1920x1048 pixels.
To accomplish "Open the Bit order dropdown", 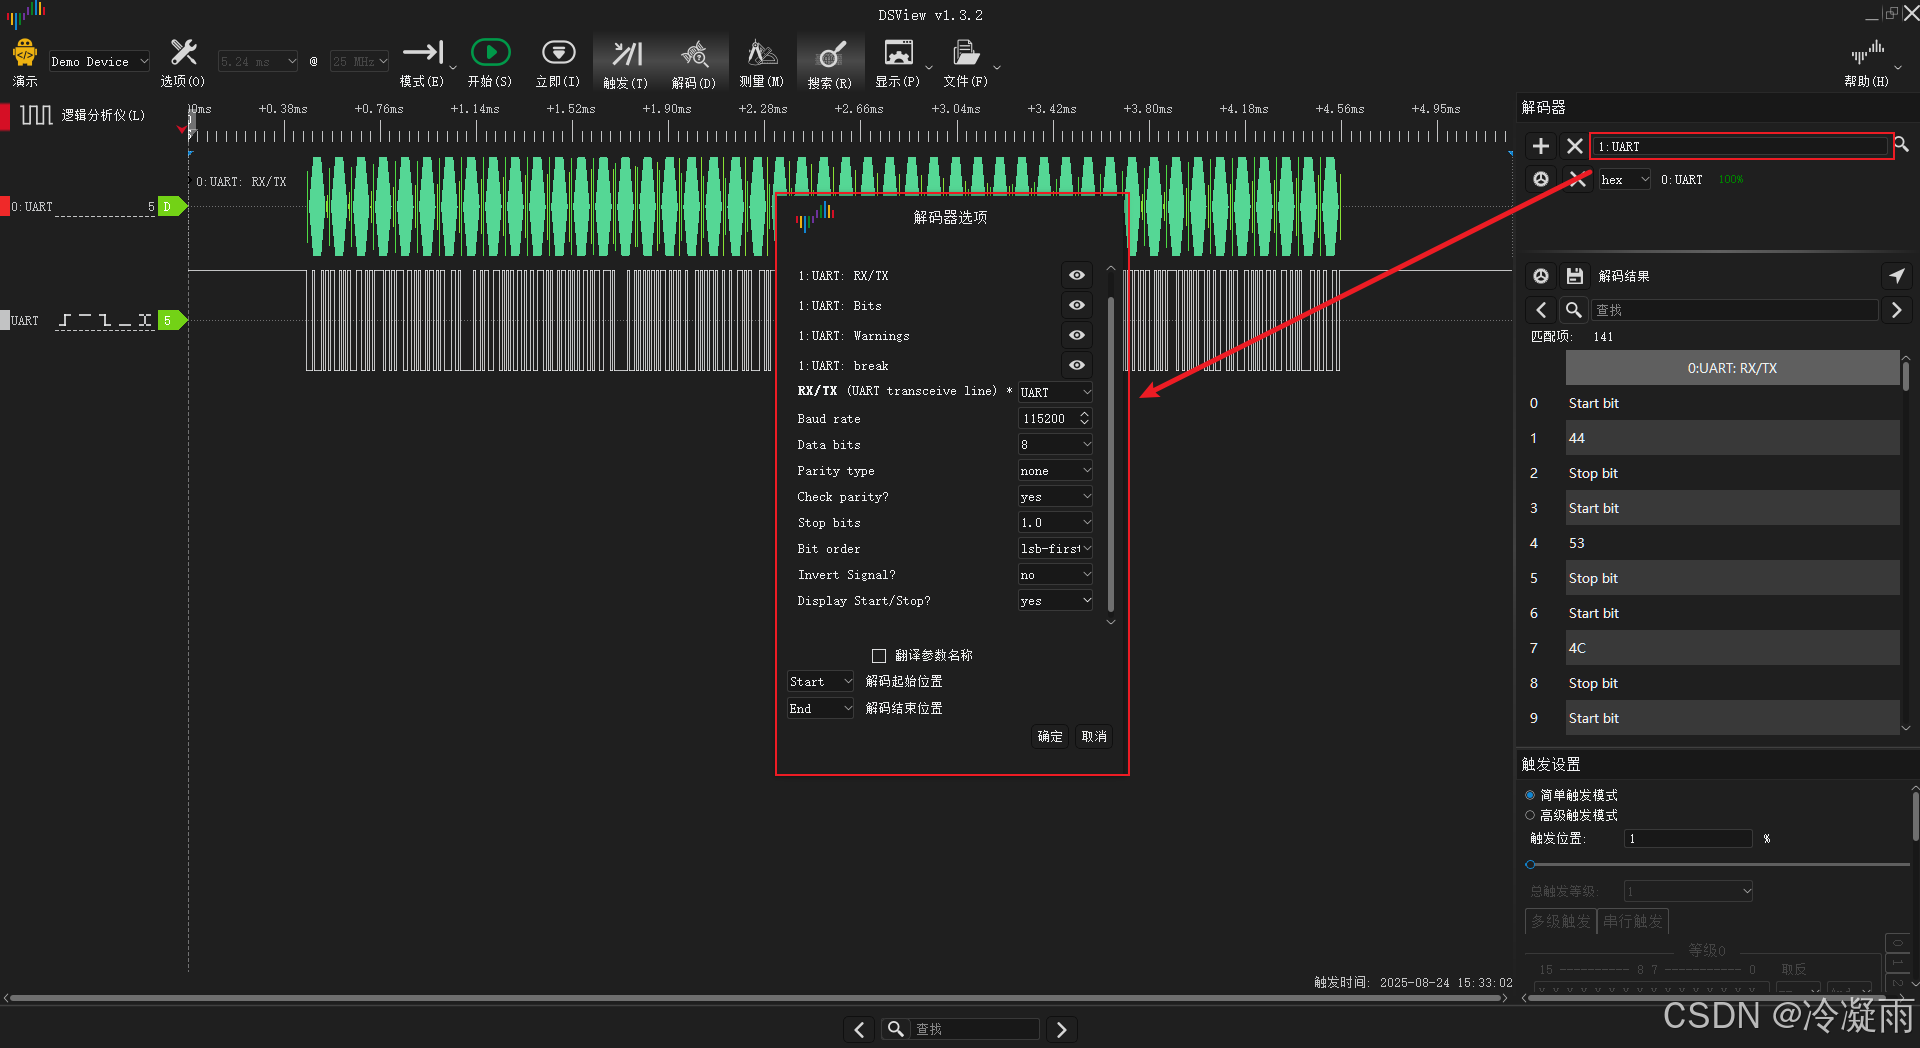I will (1055, 548).
